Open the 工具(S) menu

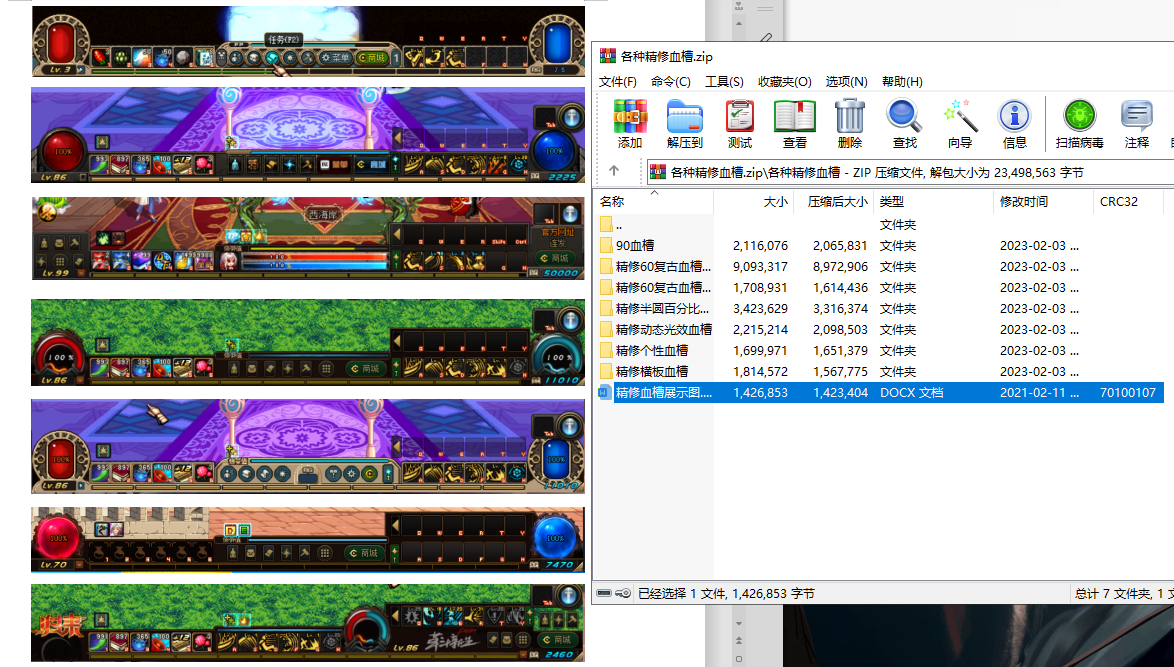coord(724,81)
